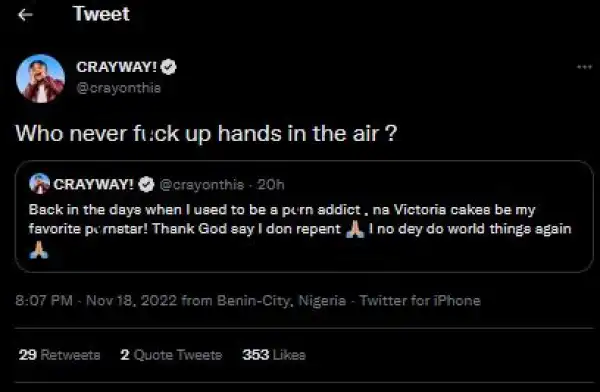
Task: Open the @crayonthis handle in quoted tweet
Action: (x=202, y=185)
